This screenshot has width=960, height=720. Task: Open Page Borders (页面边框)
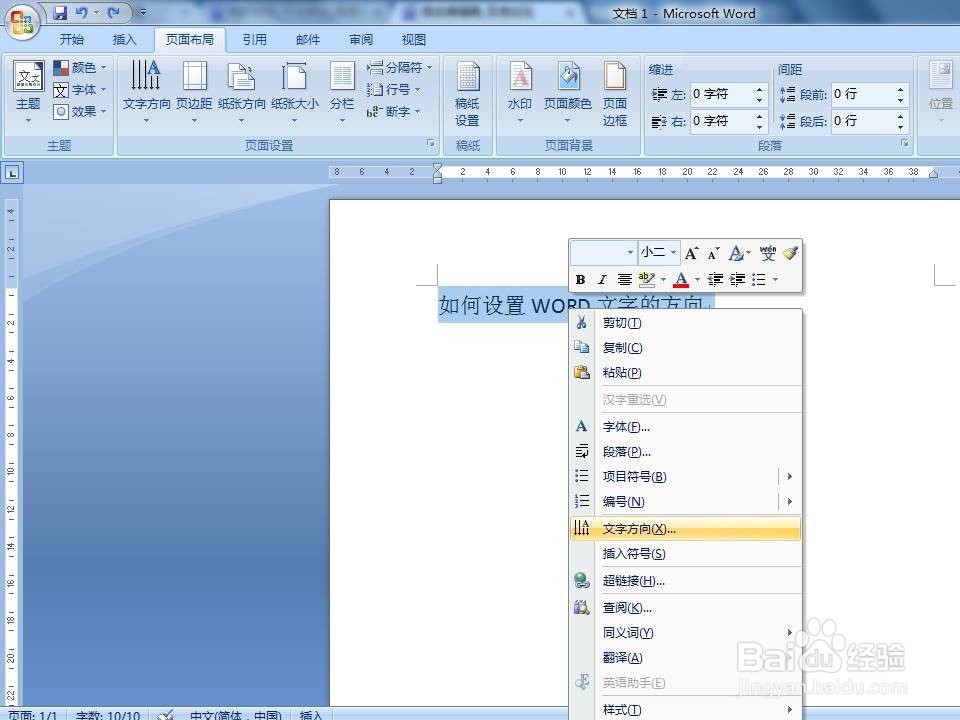click(x=615, y=94)
